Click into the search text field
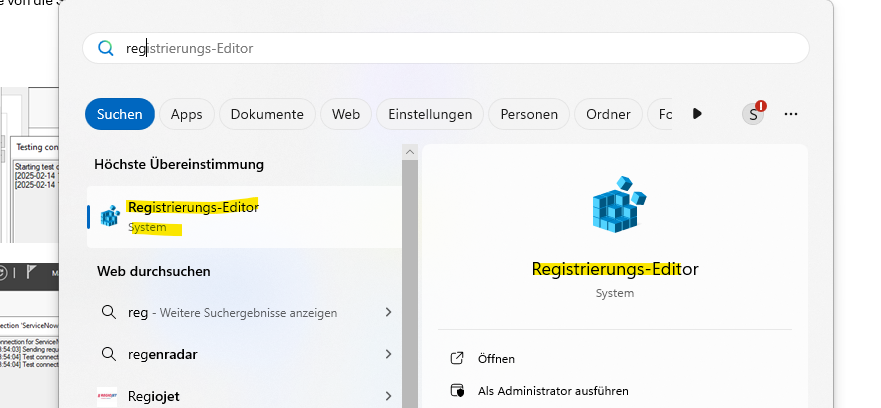The image size is (881, 408). (x=450, y=48)
